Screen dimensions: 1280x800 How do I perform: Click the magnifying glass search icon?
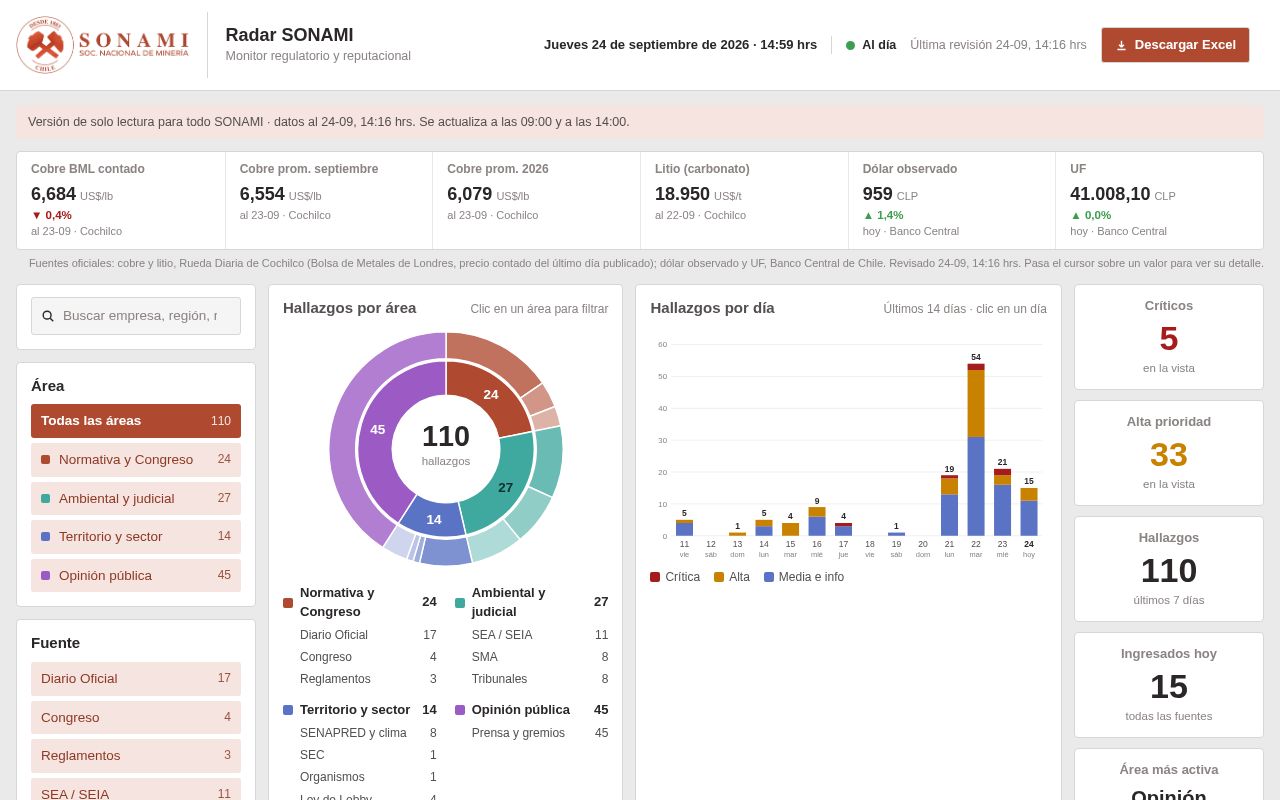point(48,316)
